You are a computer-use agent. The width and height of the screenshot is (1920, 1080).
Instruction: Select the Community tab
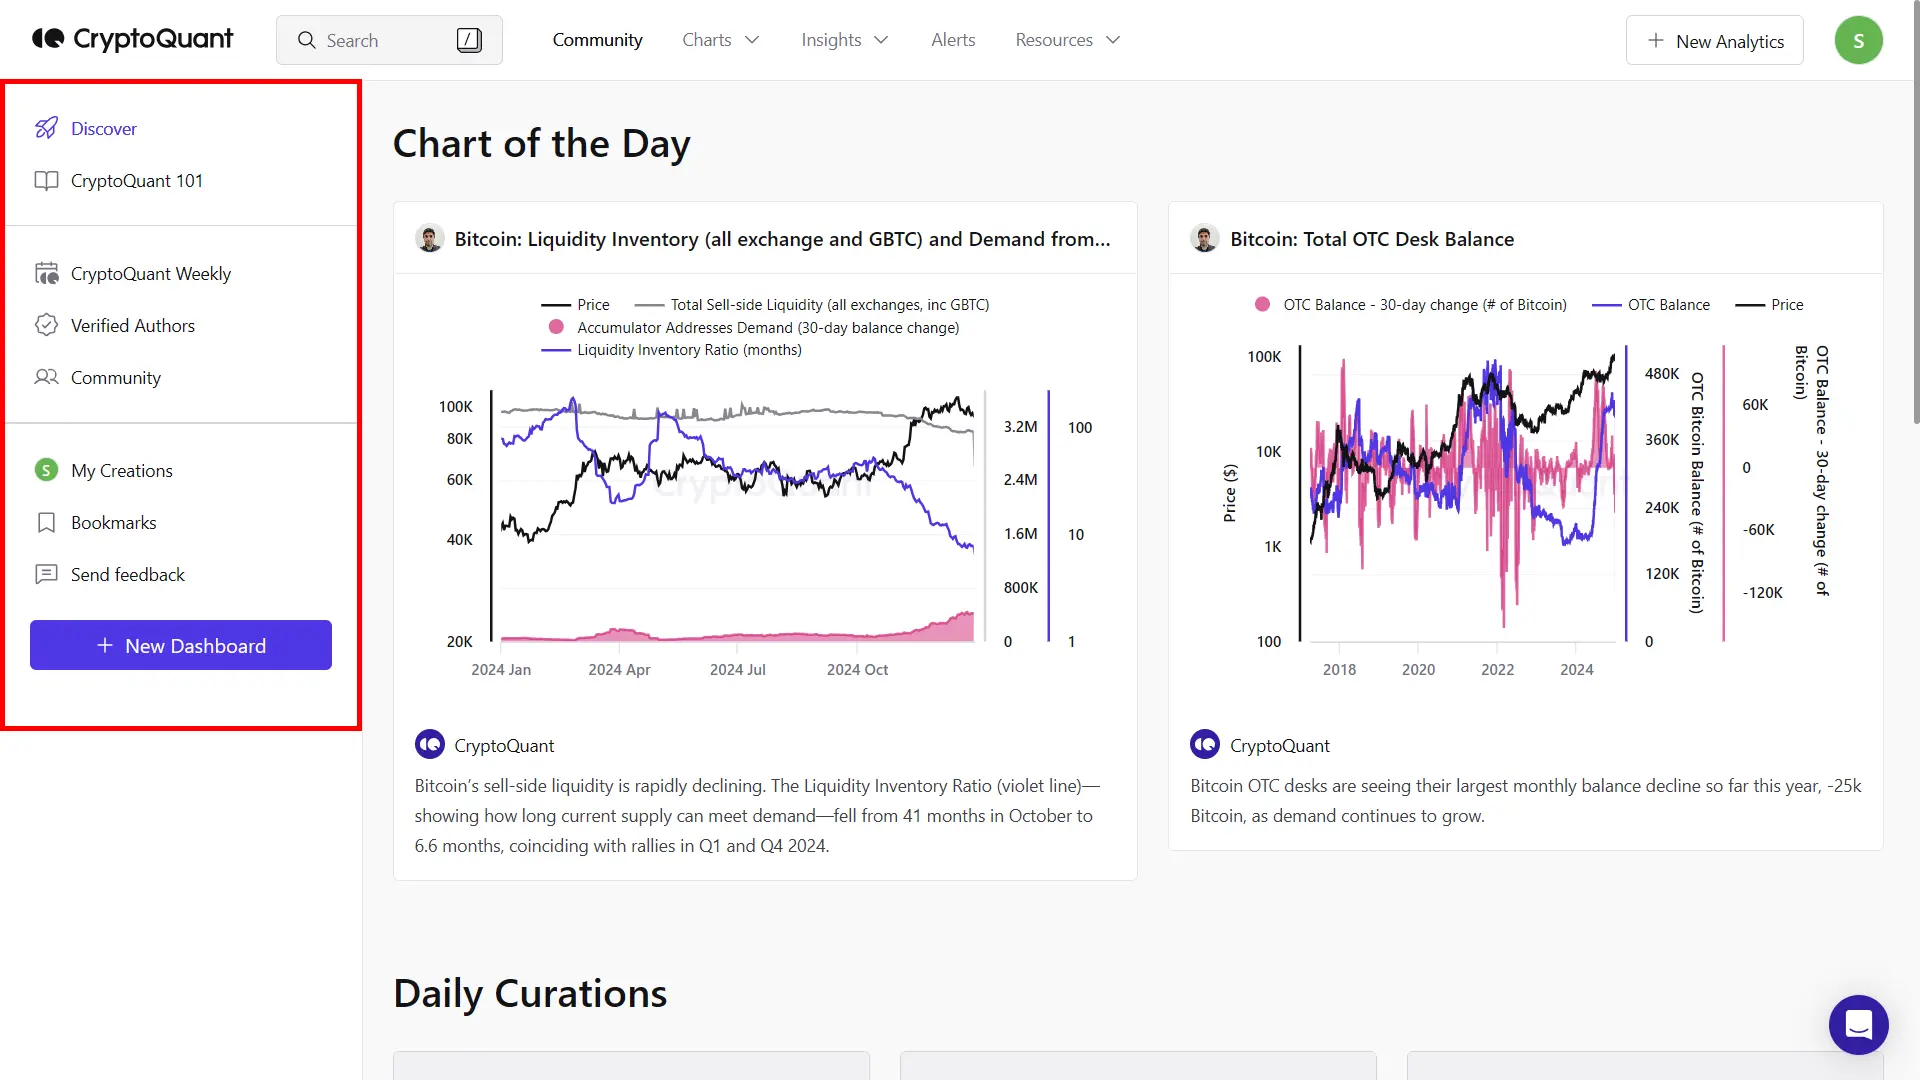pyautogui.click(x=596, y=40)
